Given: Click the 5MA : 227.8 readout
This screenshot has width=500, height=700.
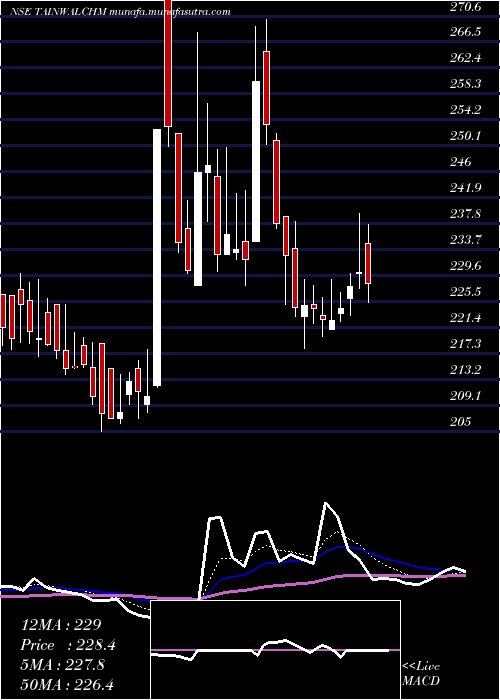Looking at the screenshot, I should tap(63, 665).
